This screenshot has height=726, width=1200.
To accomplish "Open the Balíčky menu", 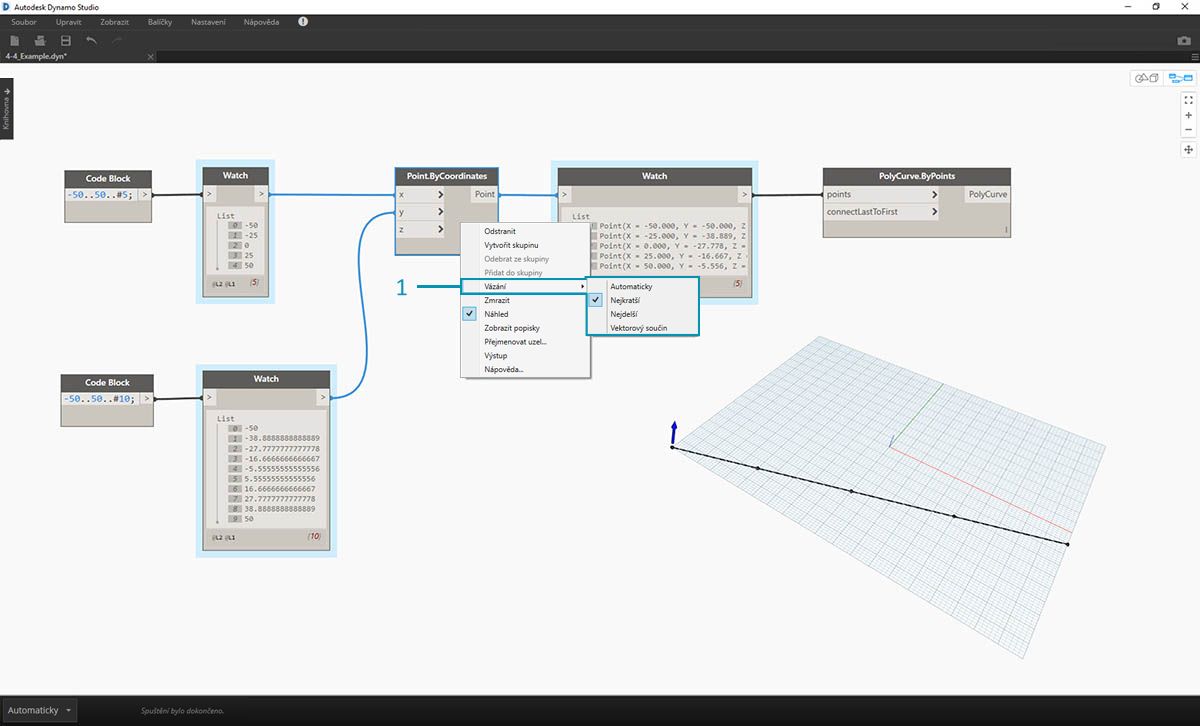I will [161, 21].
